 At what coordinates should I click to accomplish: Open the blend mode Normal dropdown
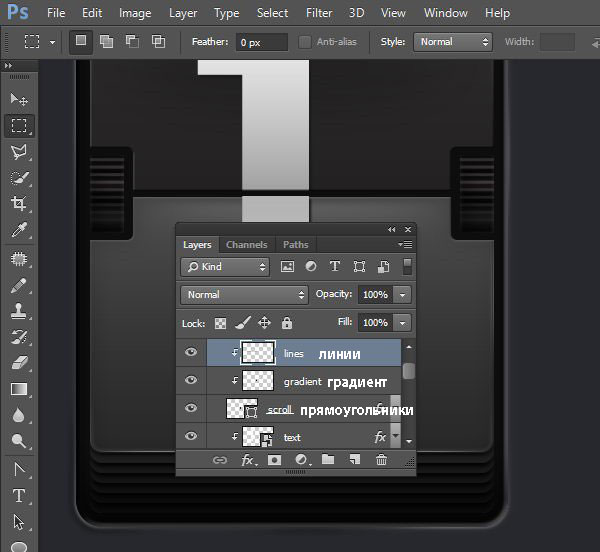[x=245, y=295]
